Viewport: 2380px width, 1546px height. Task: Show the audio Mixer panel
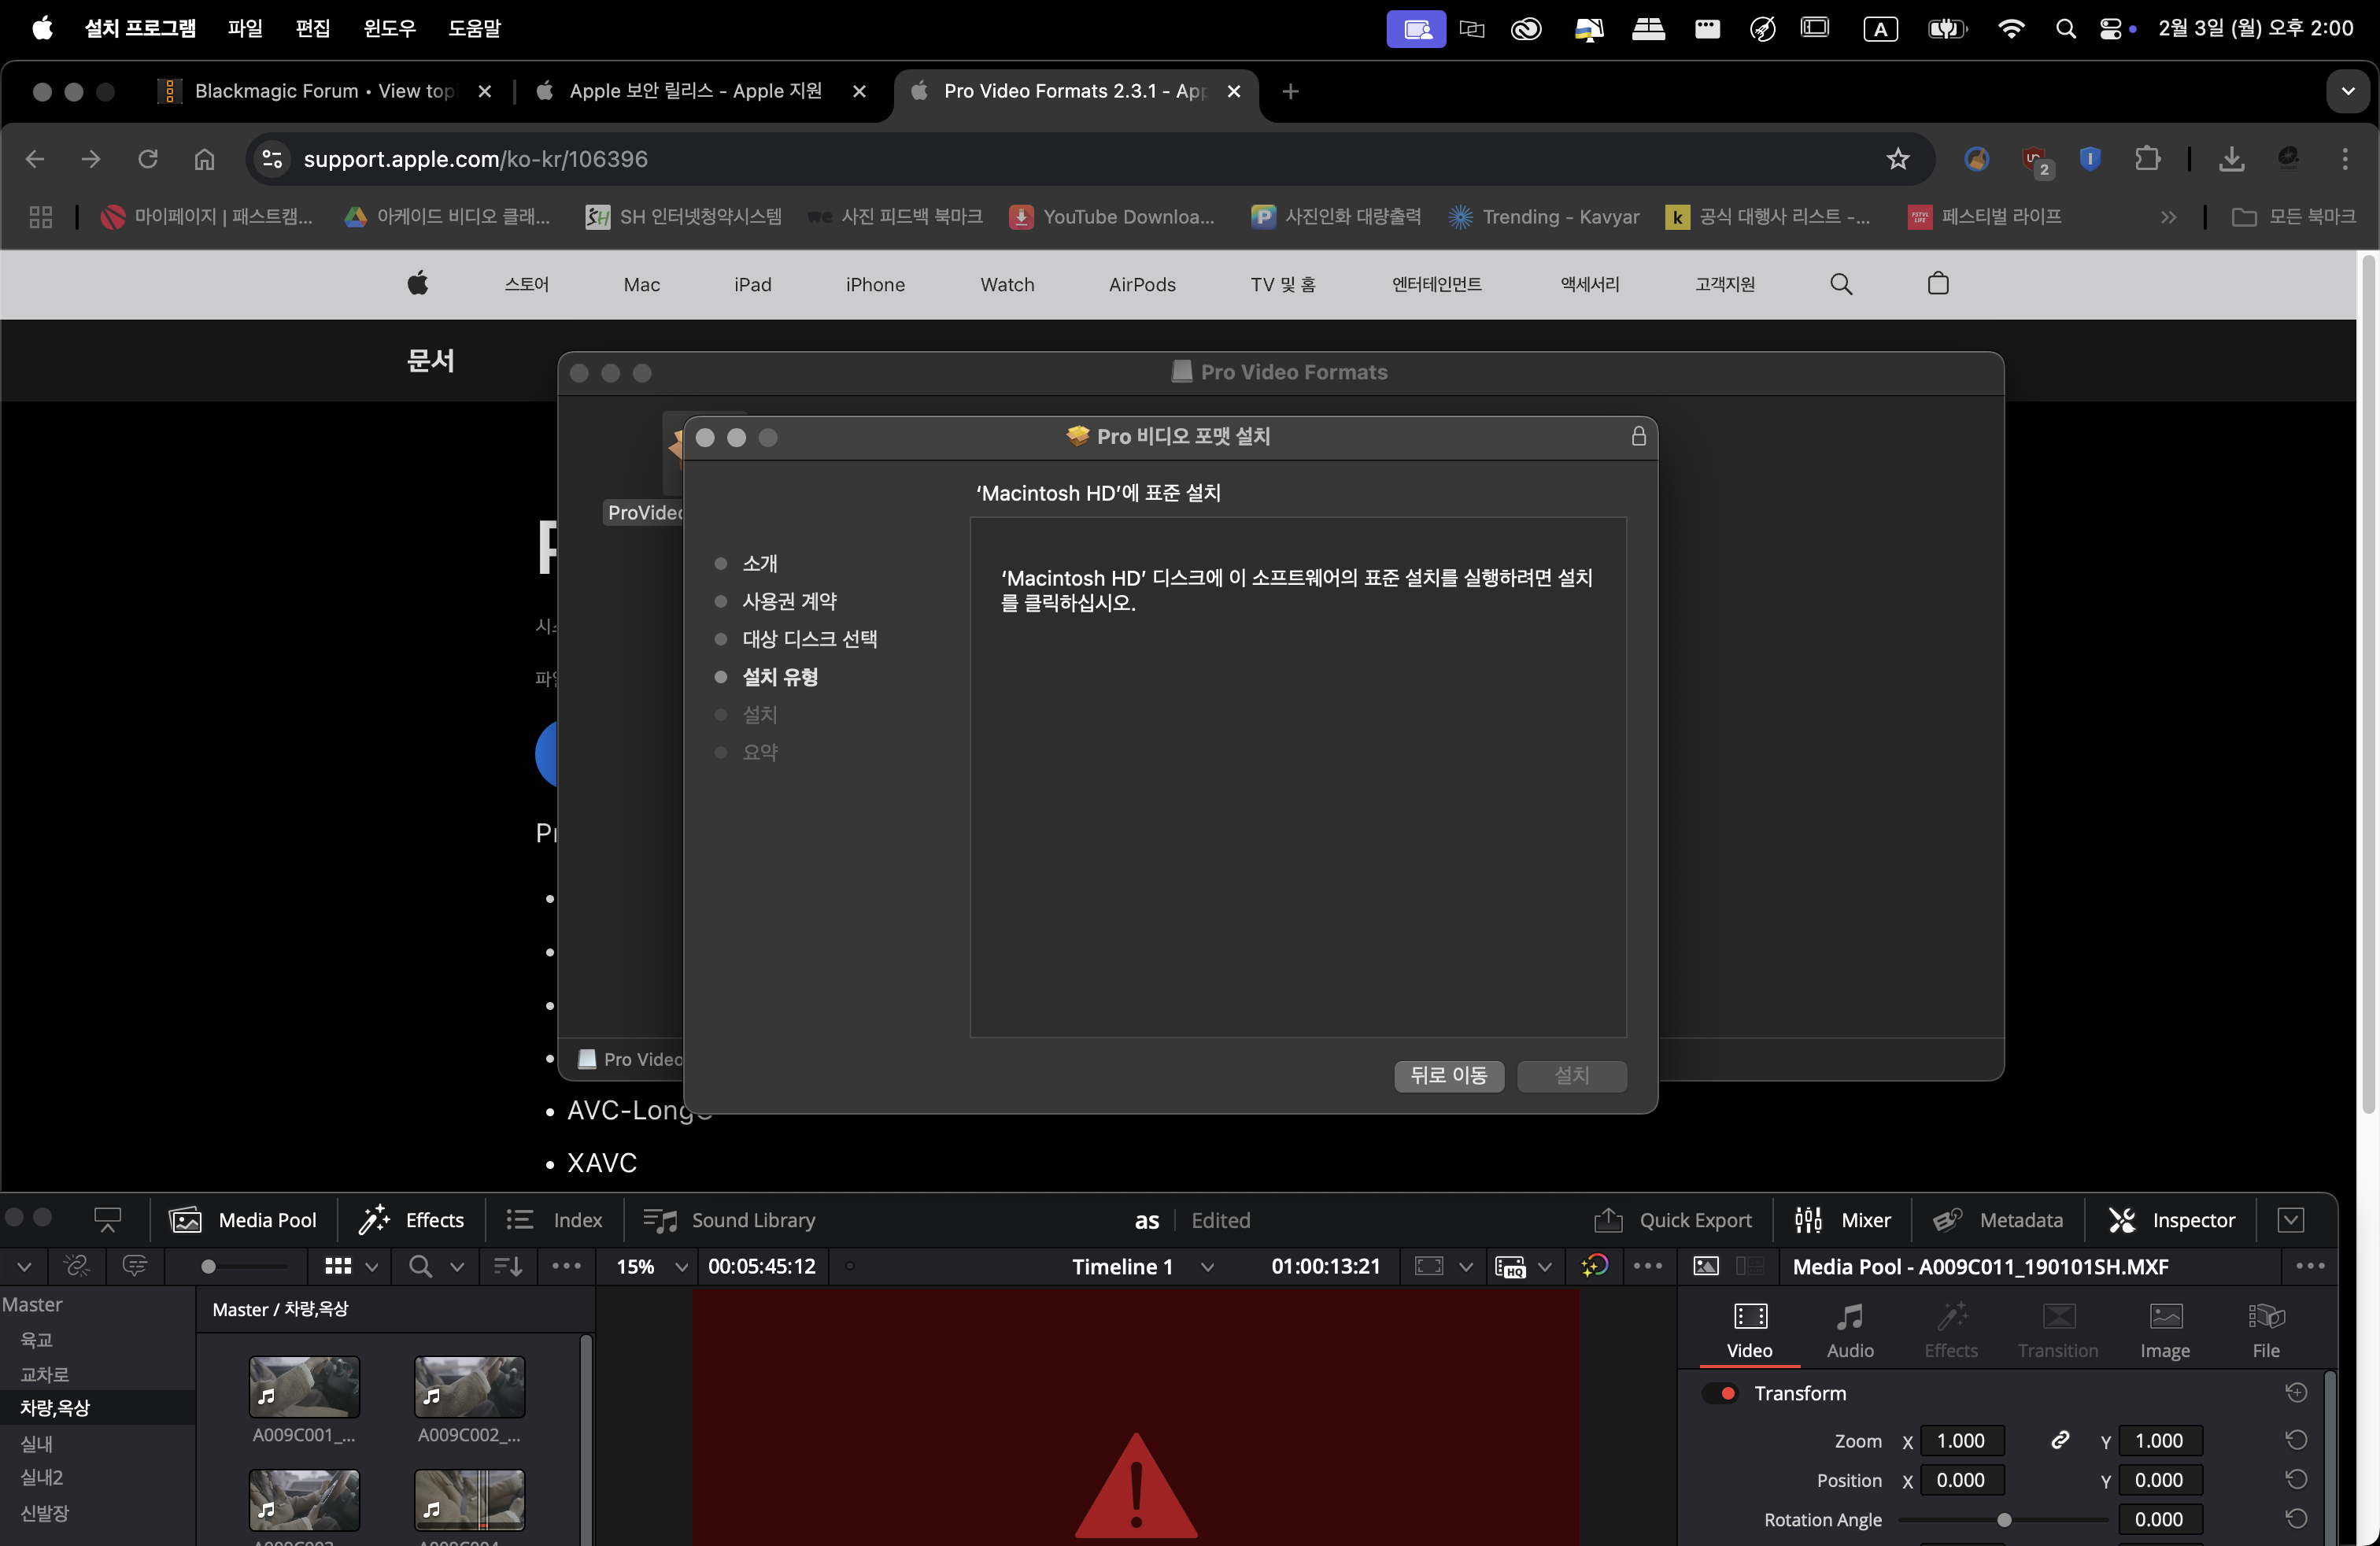[1842, 1220]
